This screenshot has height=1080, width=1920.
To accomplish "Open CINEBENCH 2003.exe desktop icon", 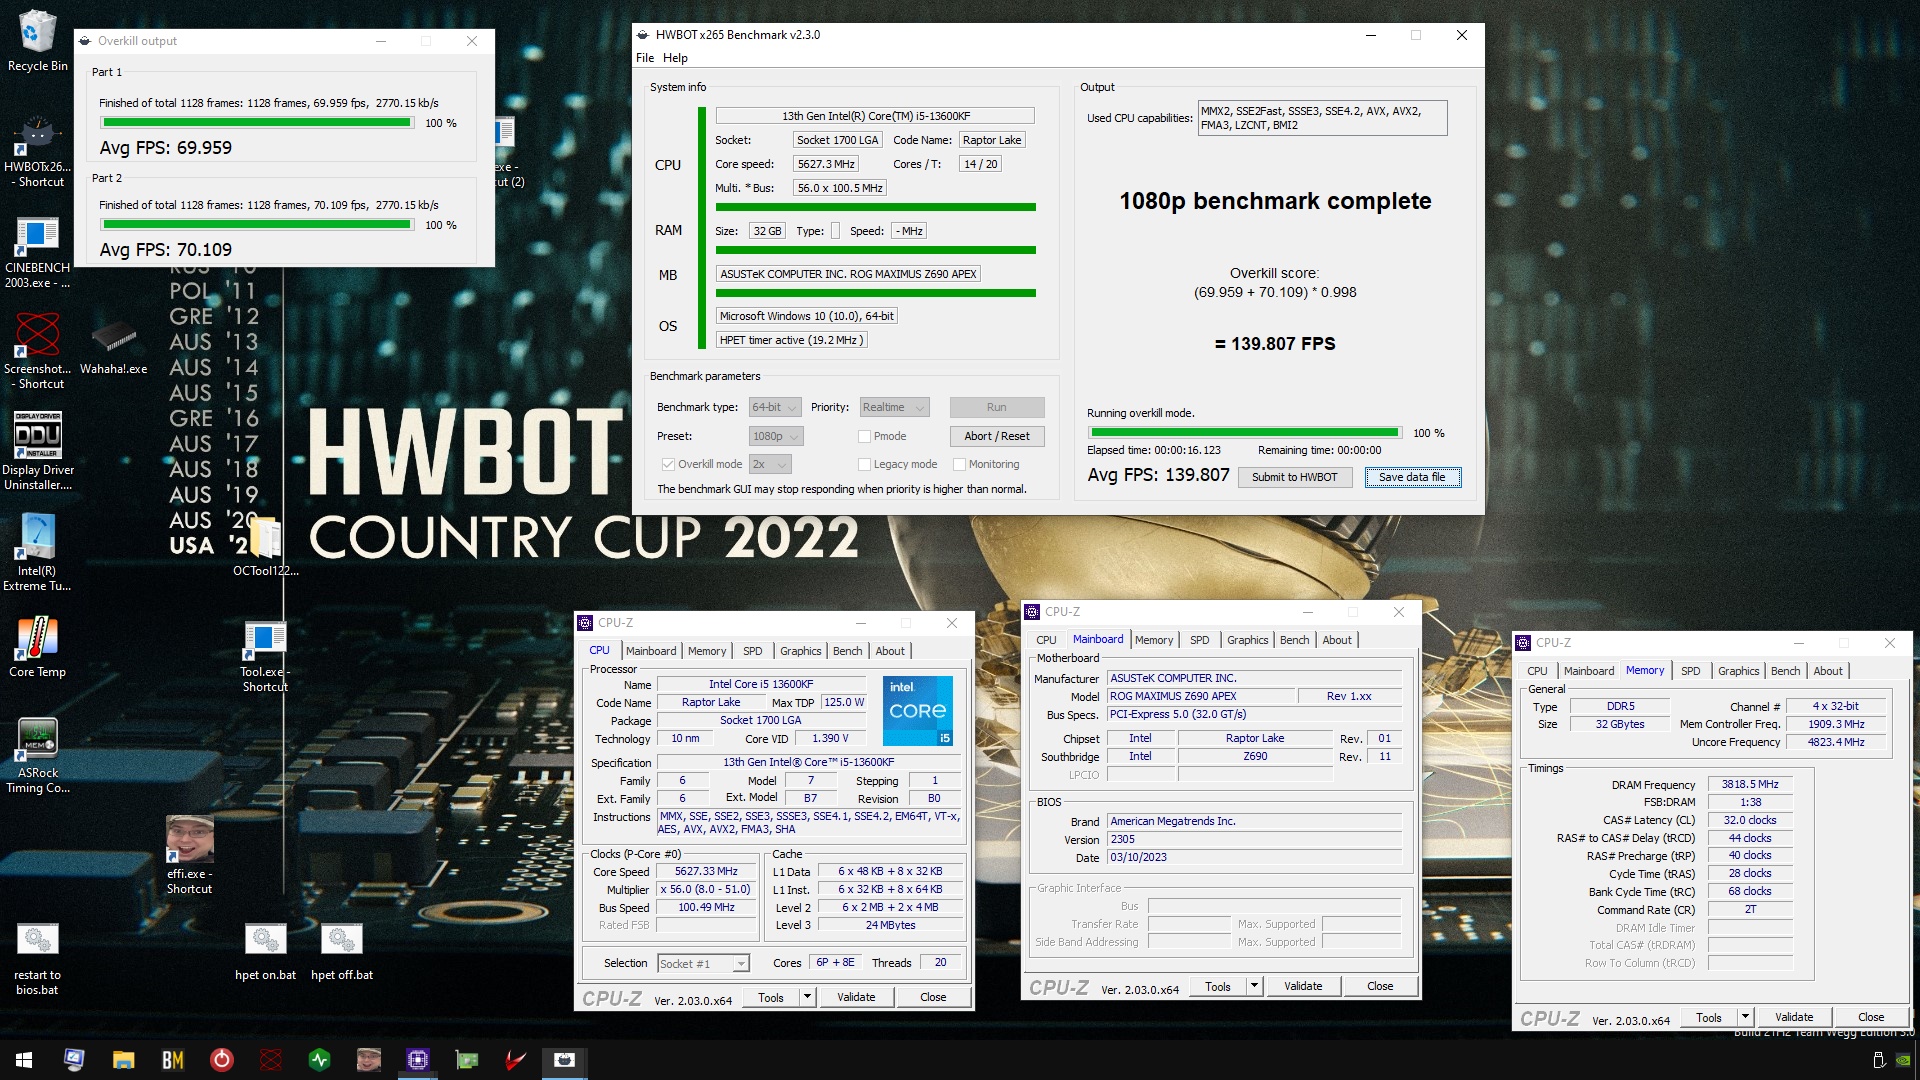I will tap(37, 253).
